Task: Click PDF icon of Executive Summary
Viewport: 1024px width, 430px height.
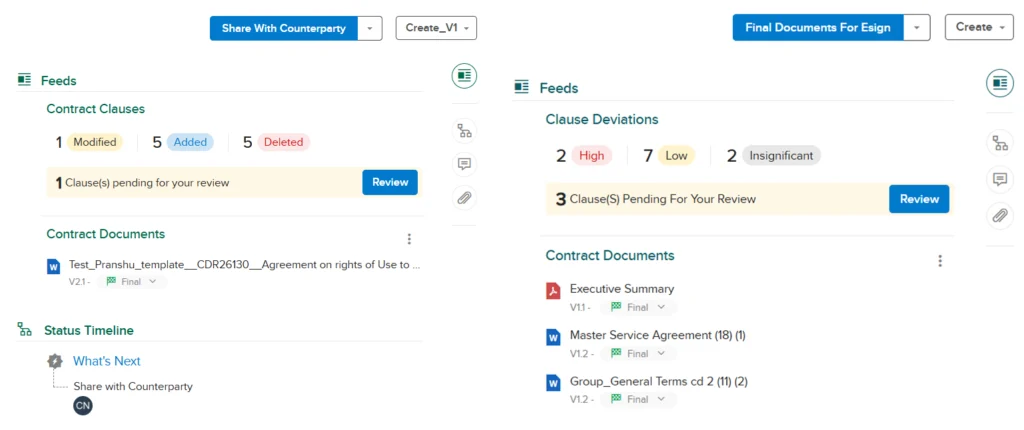Action: (x=553, y=291)
